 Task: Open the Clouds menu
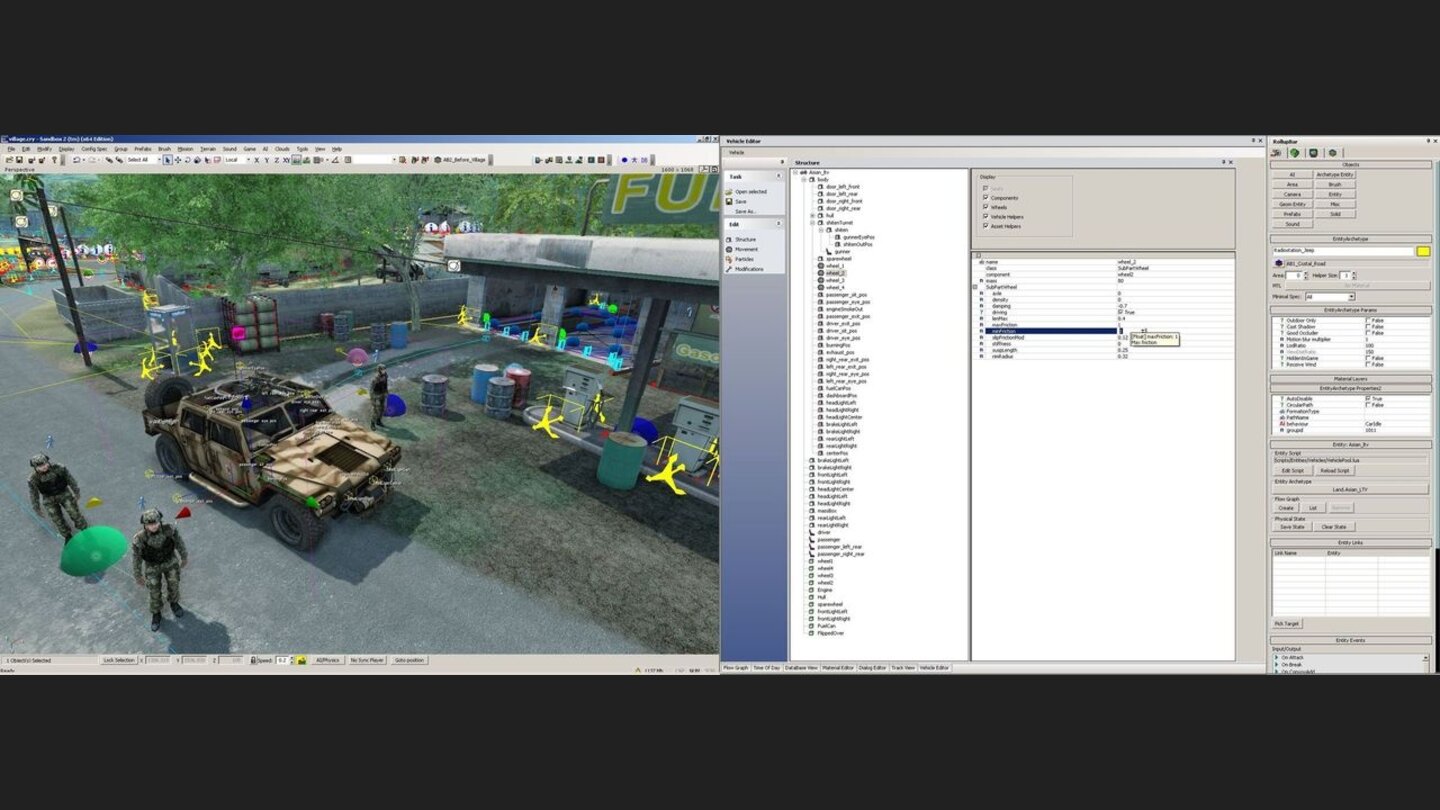pos(282,149)
